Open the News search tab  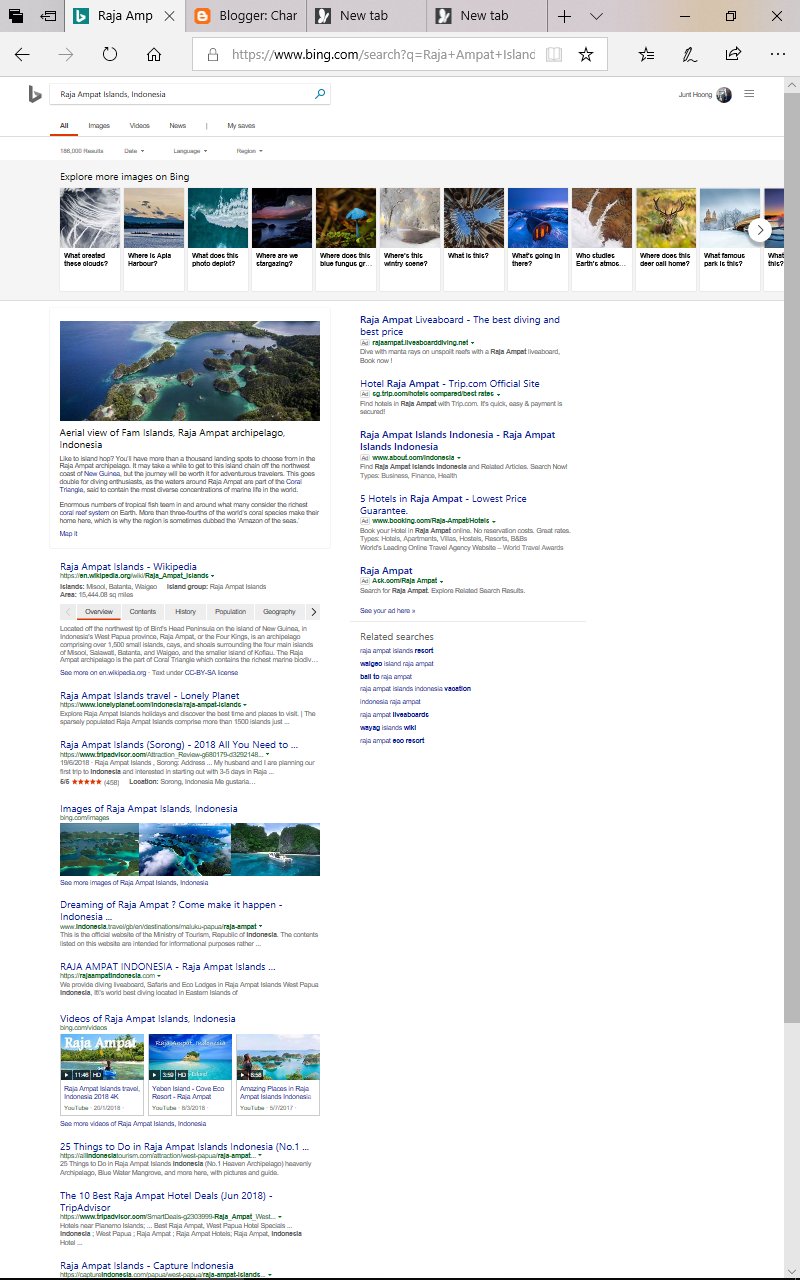click(x=177, y=126)
